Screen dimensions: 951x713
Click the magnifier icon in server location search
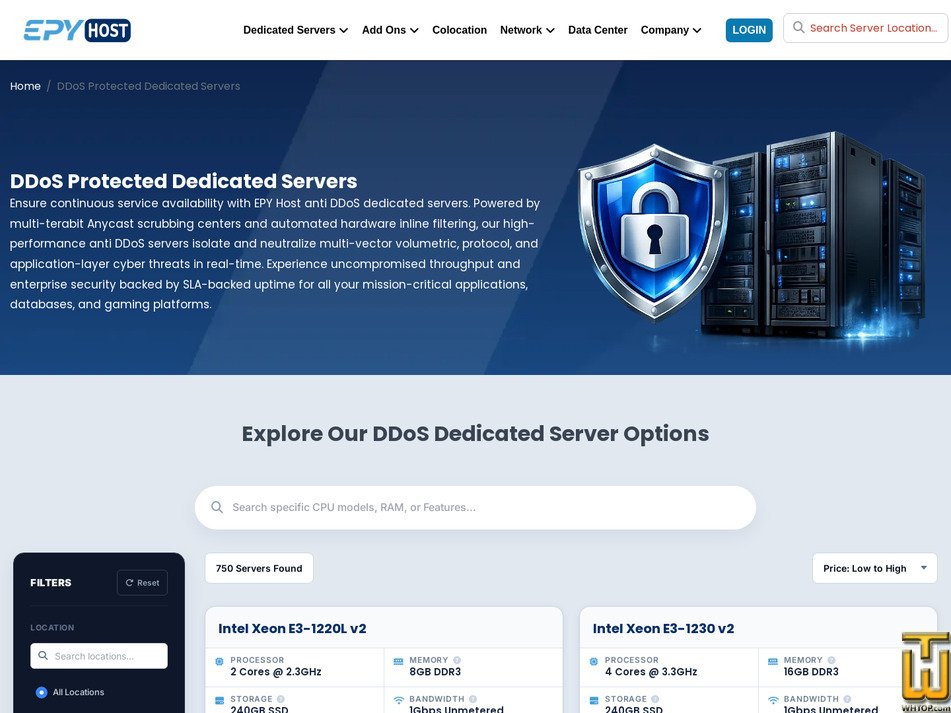pyautogui.click(x=799, y=28)
